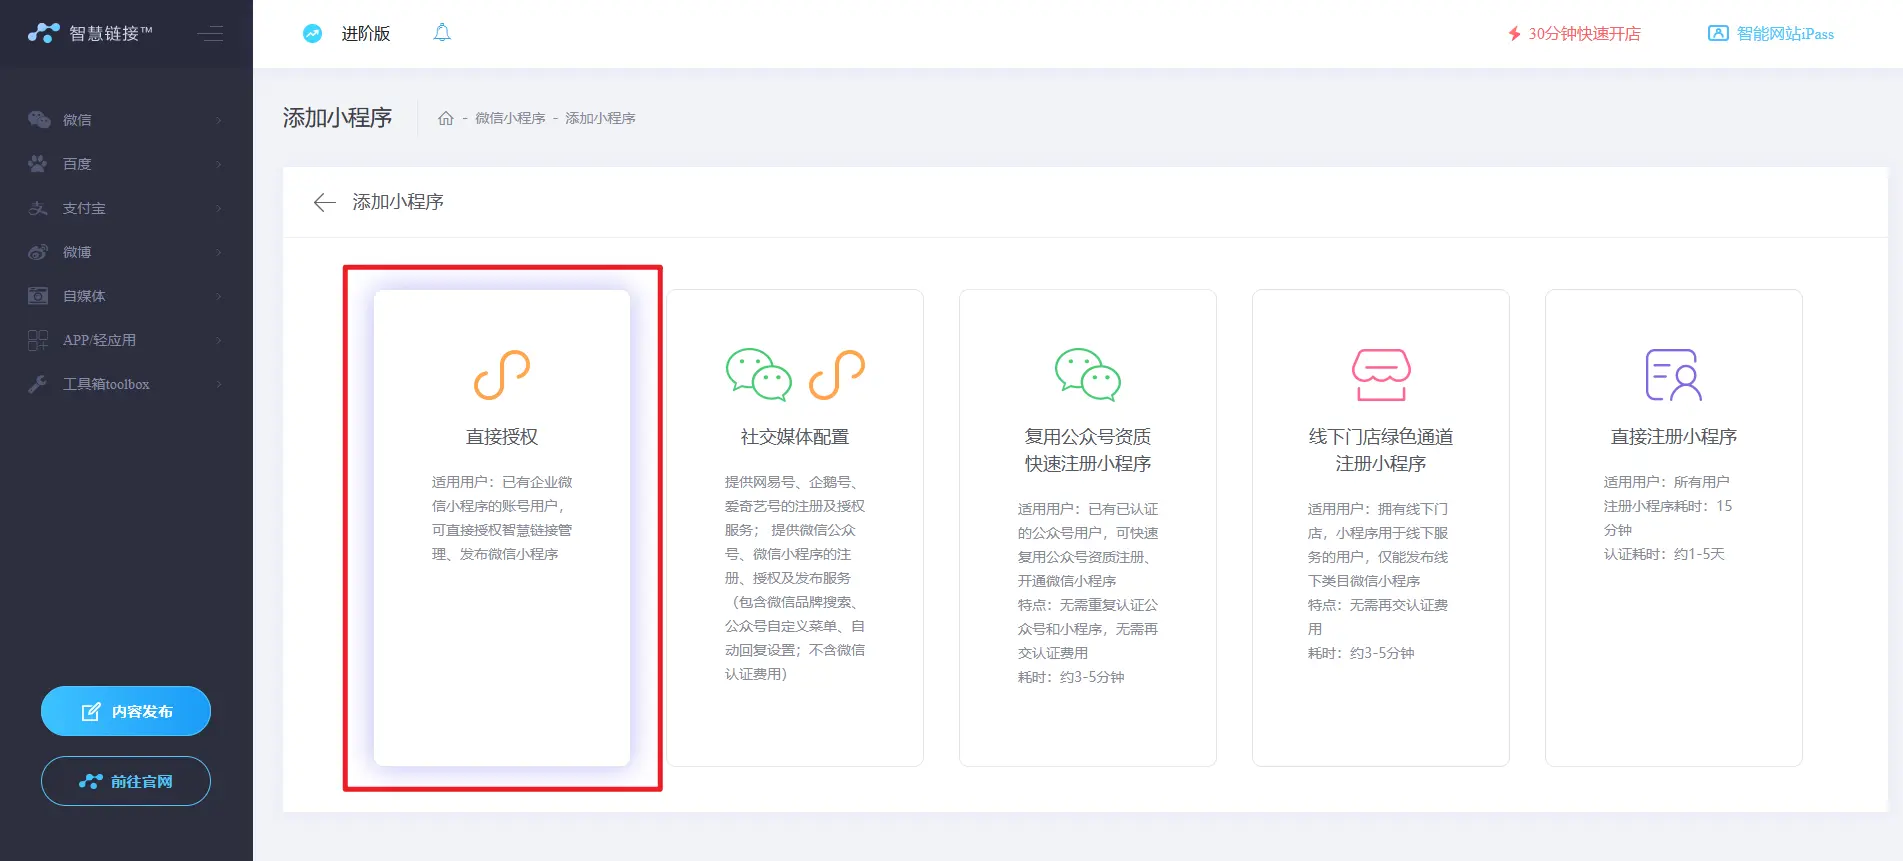Click the 内容发布 button
Image resolution: width=1903 pixels, height=861 pixels.
pos(126,711)
